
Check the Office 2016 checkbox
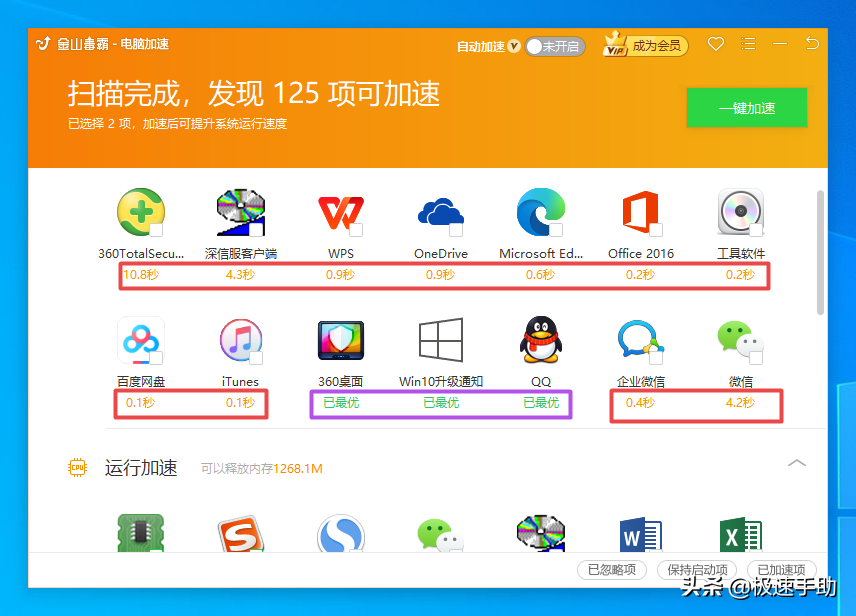coord(656,230)
